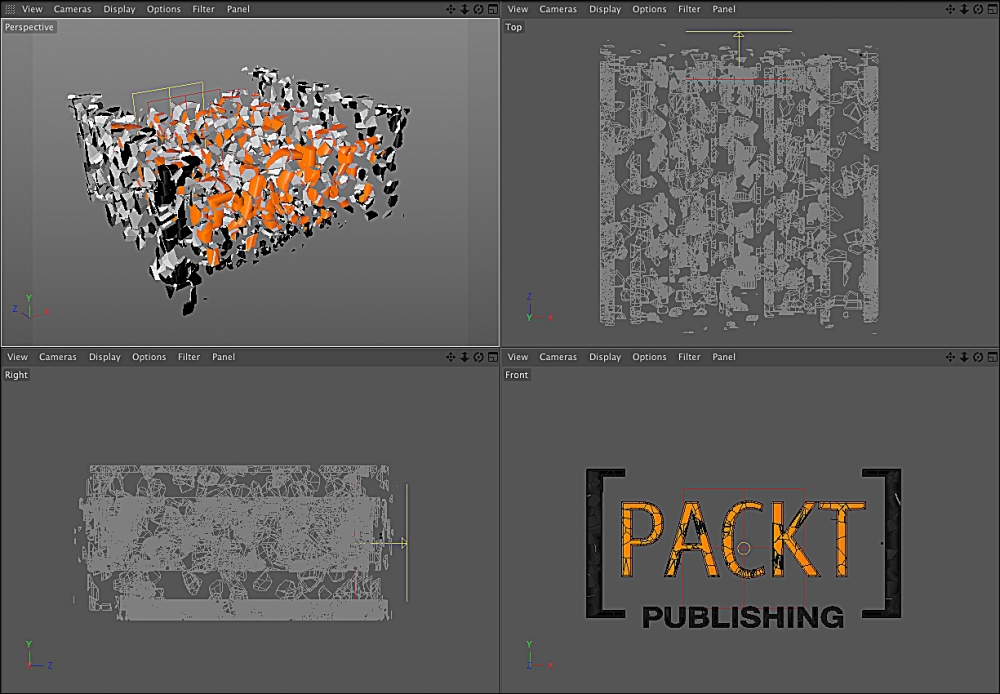Image resolution: width=1000 pixels, height=694 pixels.
Task: Click the axis gizmo in Perspective viewport
Action: click(x=30, y=308)
